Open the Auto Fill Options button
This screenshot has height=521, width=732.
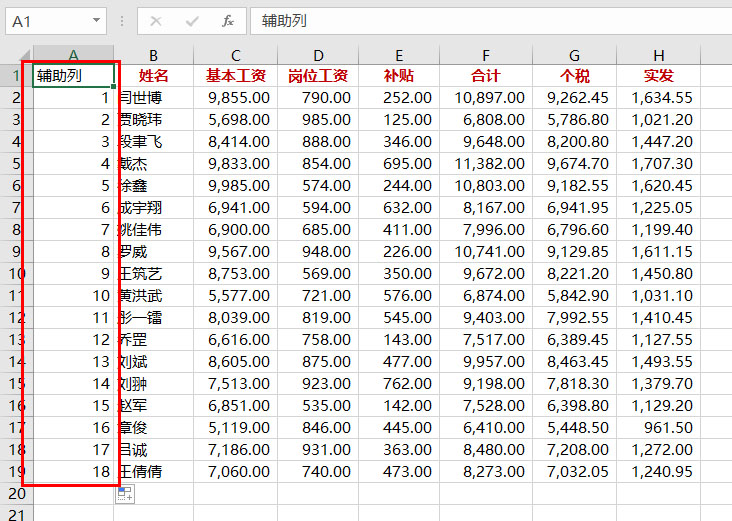pos(125,494)
